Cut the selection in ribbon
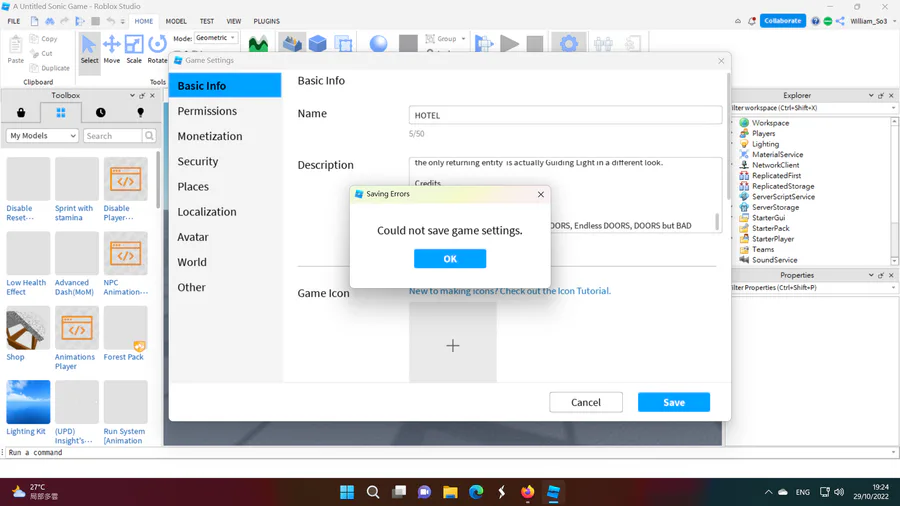Viewport: 900px width, 506px height. click(41, 53)
